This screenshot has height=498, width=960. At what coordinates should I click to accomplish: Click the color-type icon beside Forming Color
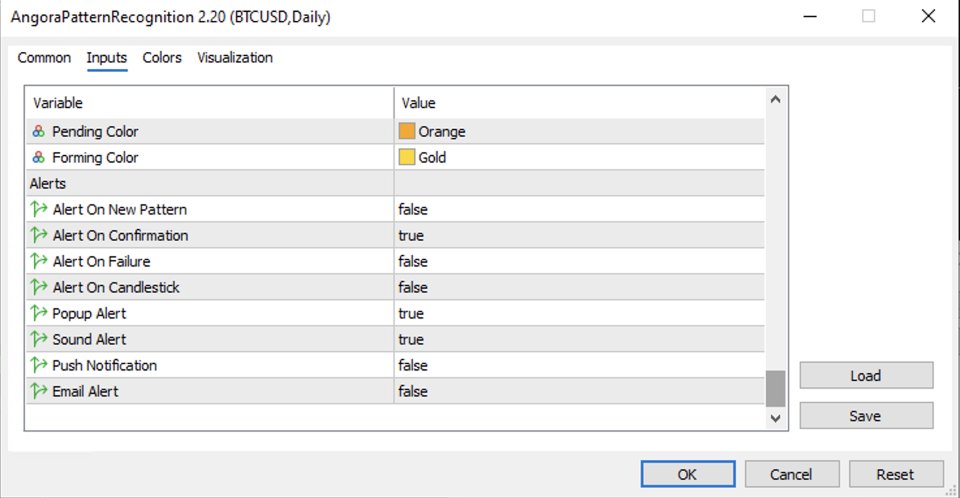(39, 157)
